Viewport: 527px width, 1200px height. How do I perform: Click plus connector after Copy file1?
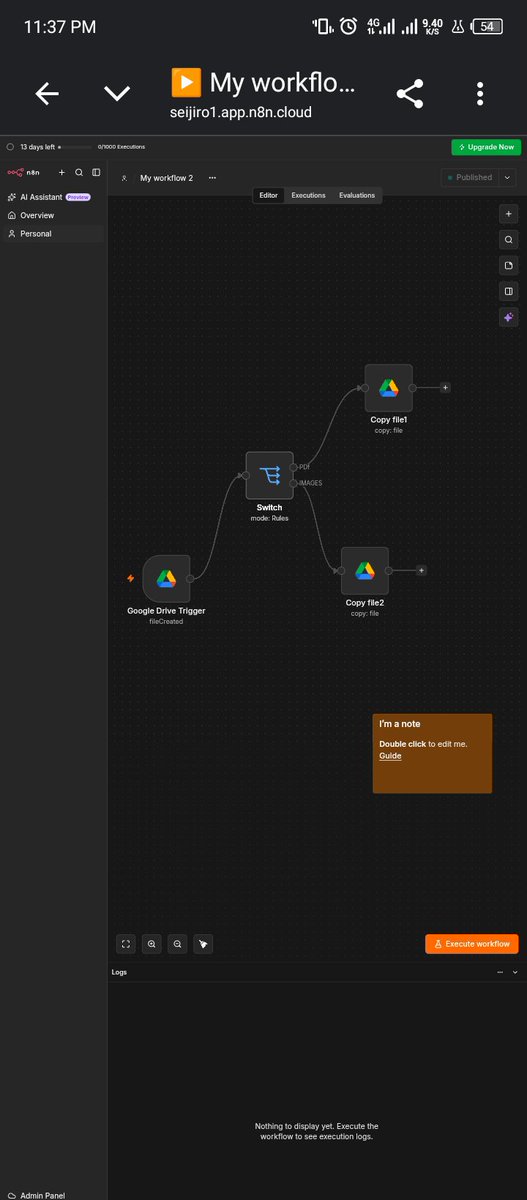(445, 388)
